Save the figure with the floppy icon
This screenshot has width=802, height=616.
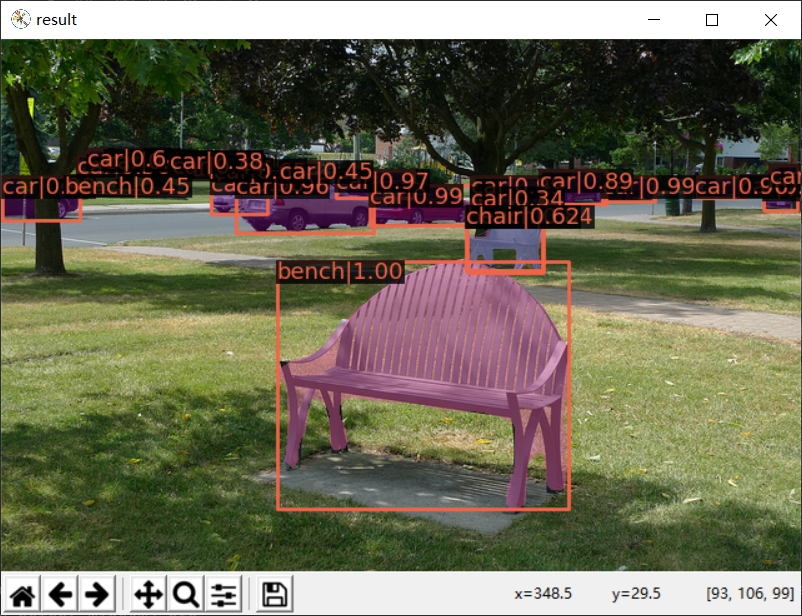275,595
